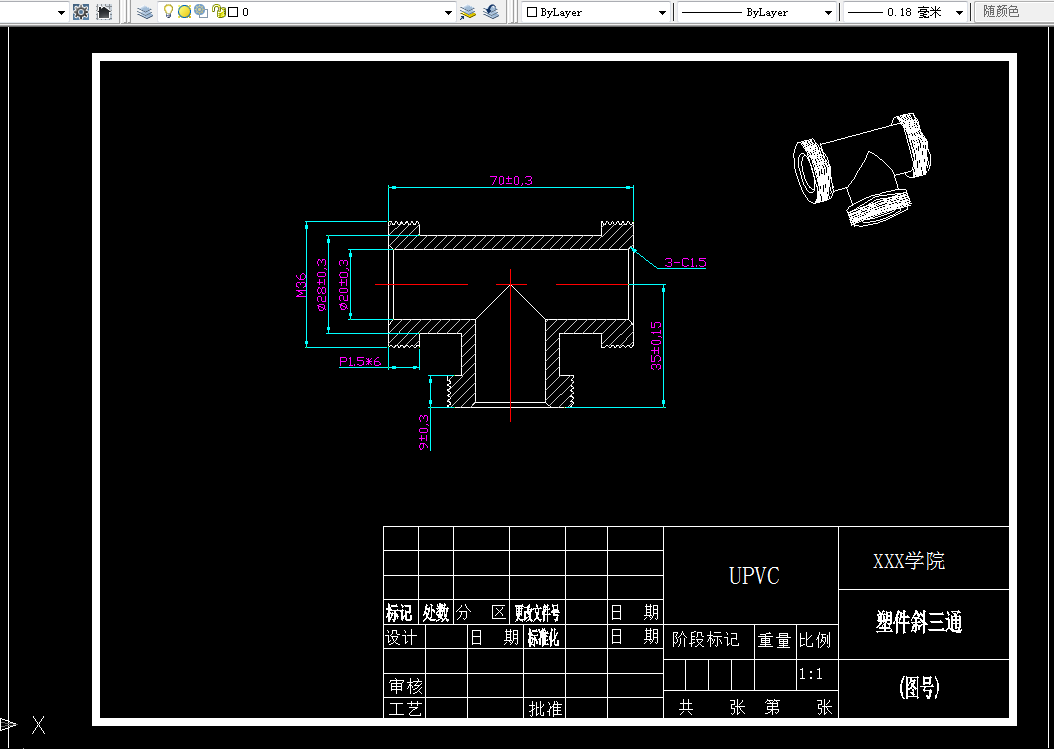Click the 批准 cell in title block
The width and height of the screenshot is (1054, 749).
pos(545,709)
